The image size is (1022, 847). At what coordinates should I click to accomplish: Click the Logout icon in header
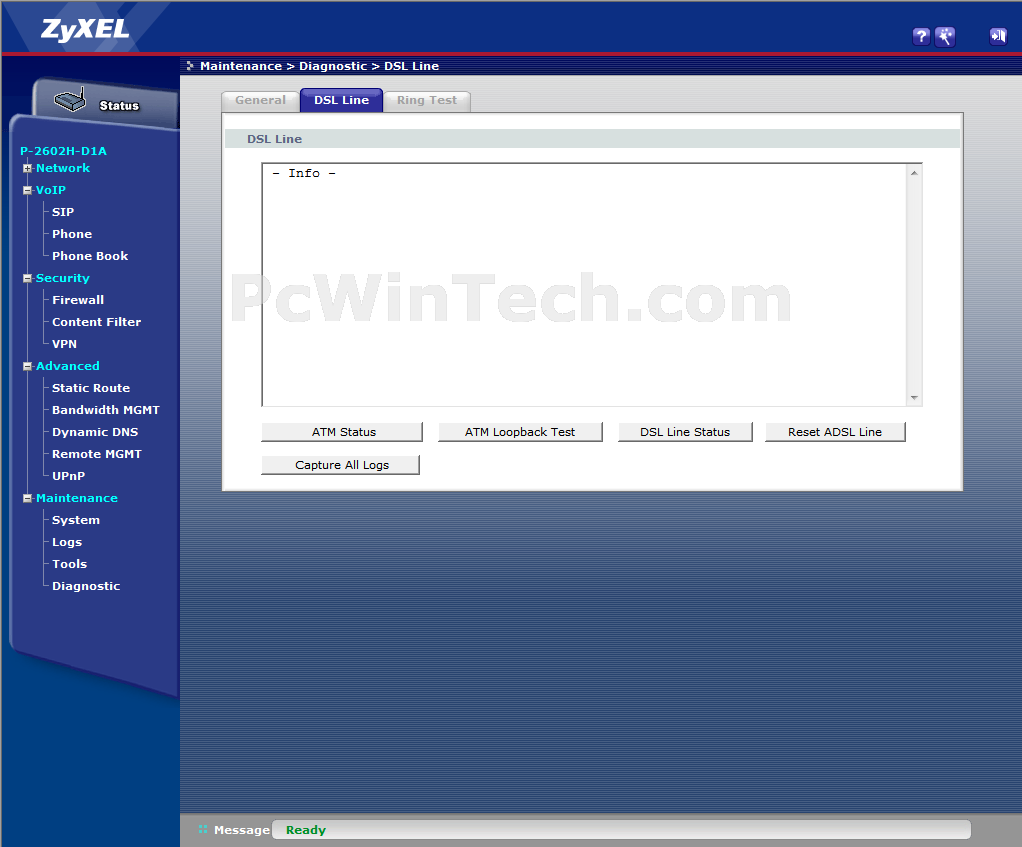pyautogui.click(x=998, y=36)
